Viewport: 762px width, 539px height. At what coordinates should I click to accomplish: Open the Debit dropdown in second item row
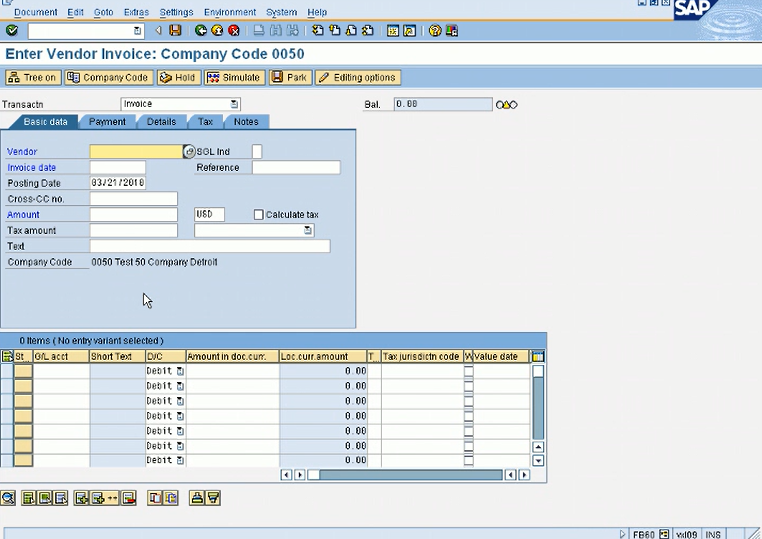click(x=180, y=386)
